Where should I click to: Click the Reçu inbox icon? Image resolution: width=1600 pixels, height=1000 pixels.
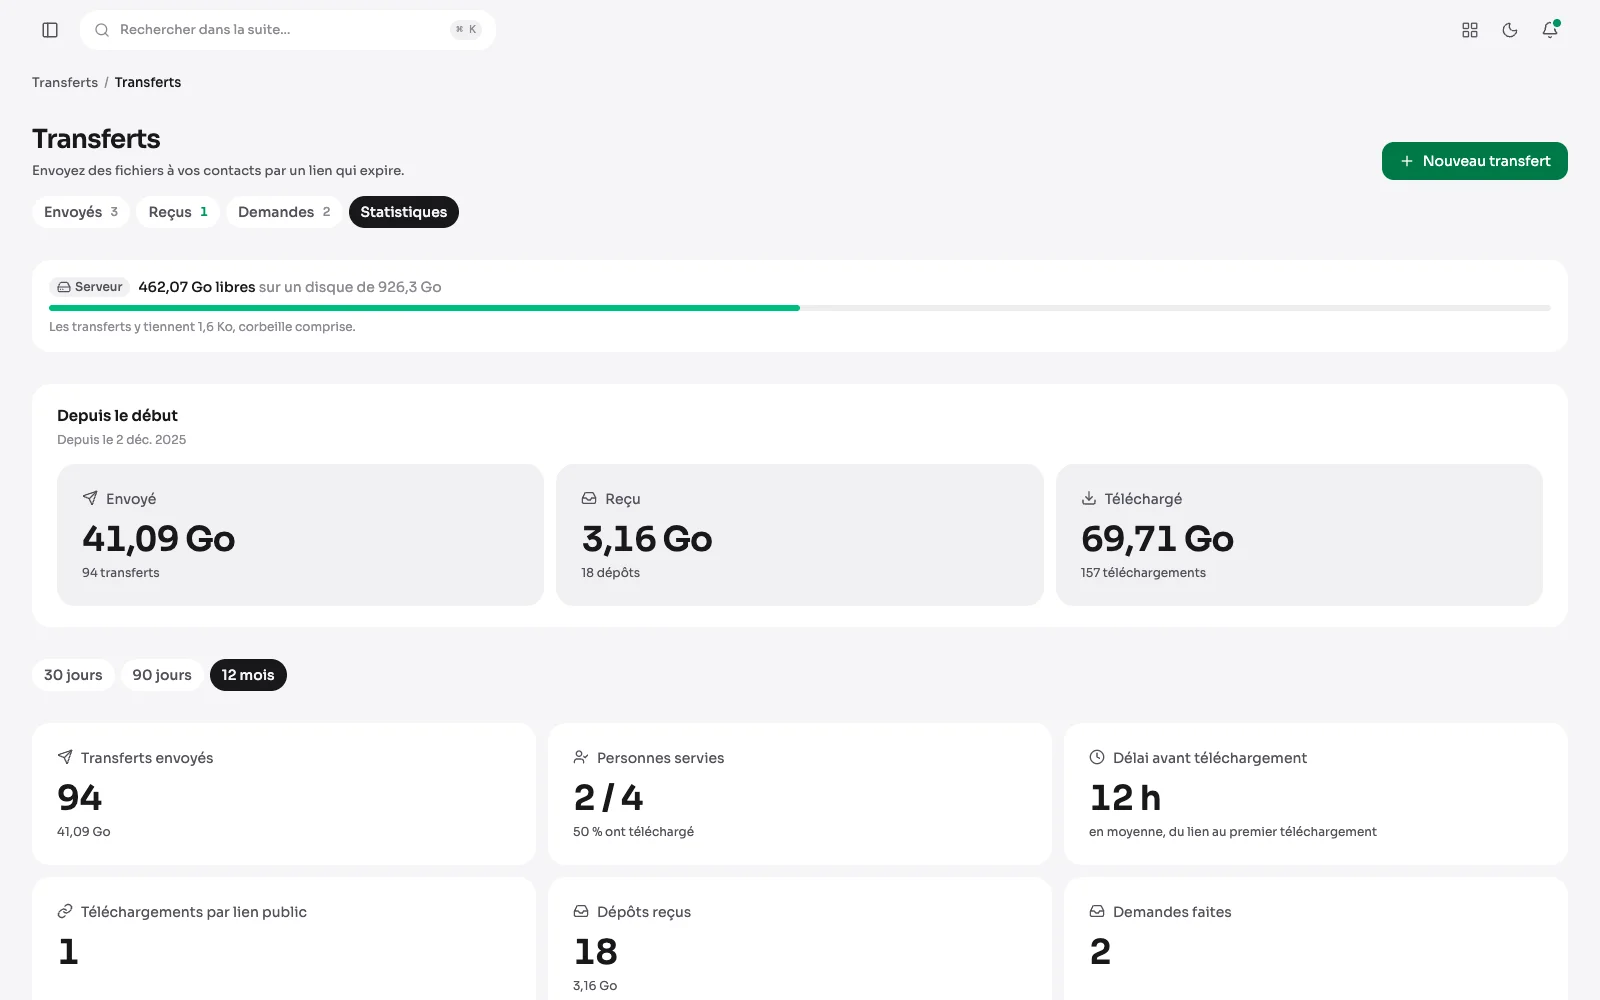(589, 498)
